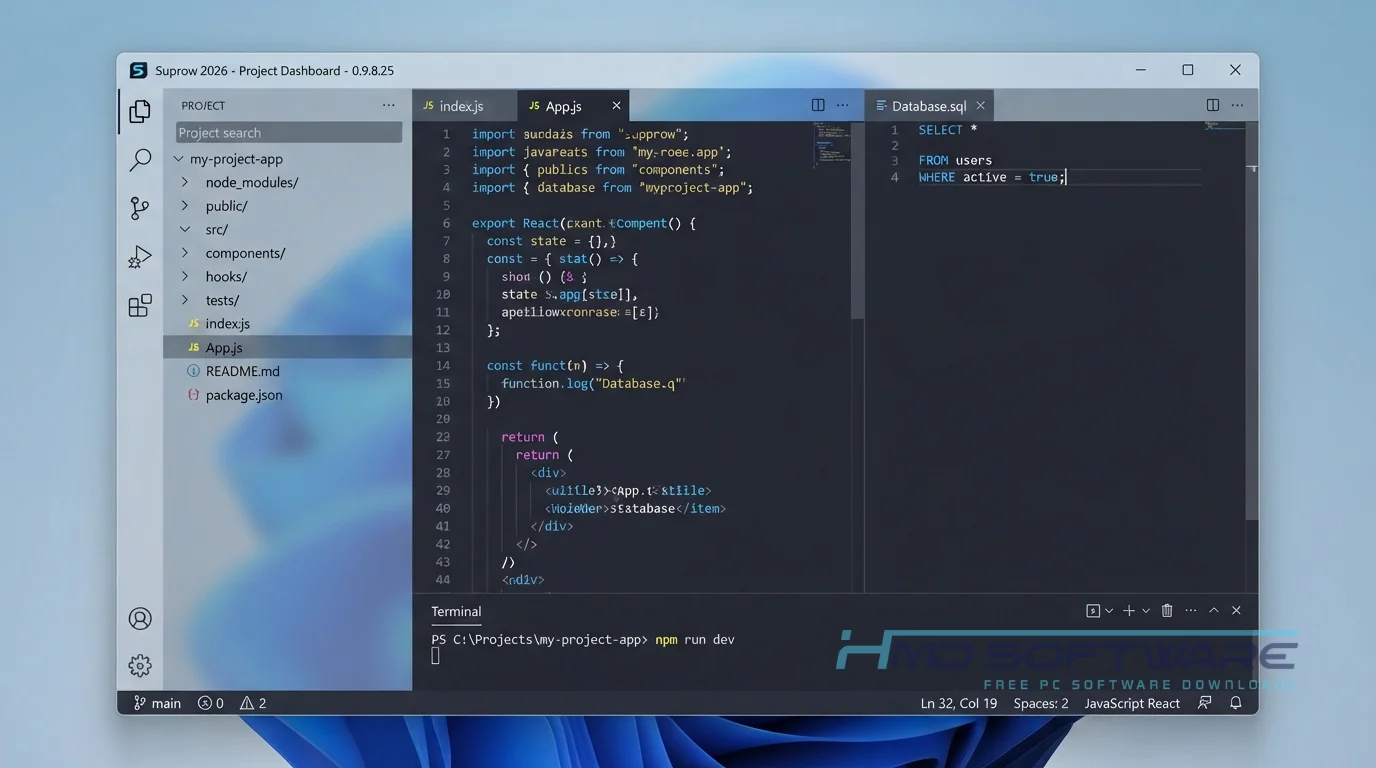Click 'SELECT *' line in Database.sql
The image size is (1376, 768).
pyautogui.click(x=948, y=130)
